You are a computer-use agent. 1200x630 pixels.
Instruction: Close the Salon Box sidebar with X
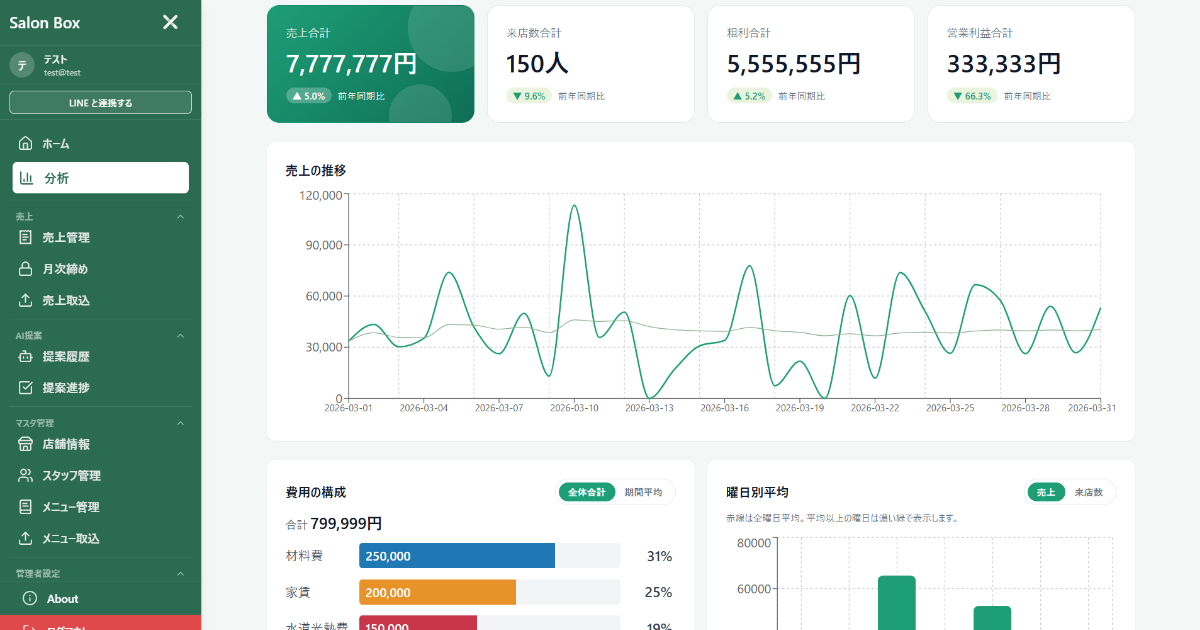tap(170, 22)
